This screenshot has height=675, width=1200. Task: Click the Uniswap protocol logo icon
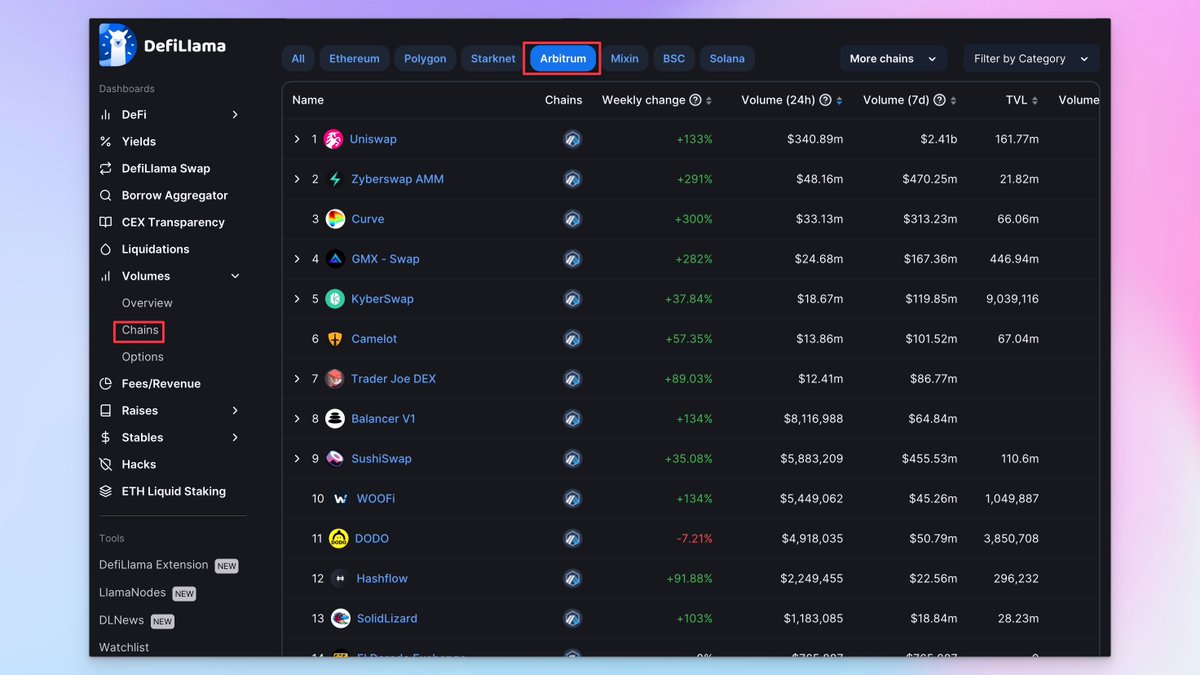coord(334,139)
